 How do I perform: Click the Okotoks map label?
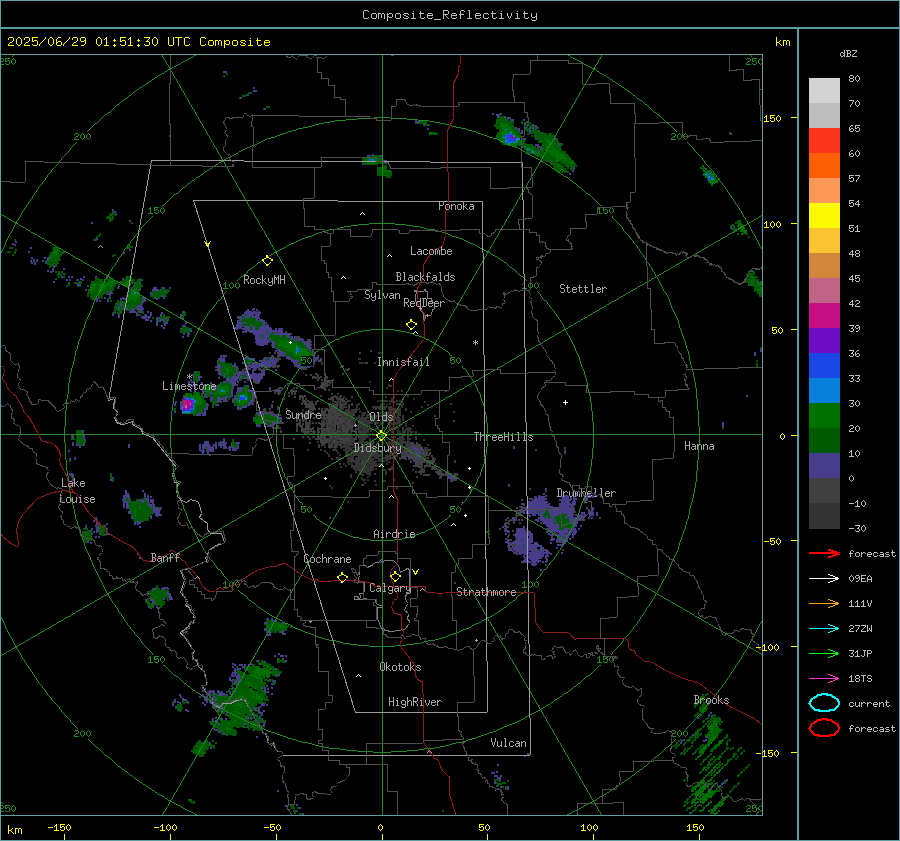(x=400, y=667)
